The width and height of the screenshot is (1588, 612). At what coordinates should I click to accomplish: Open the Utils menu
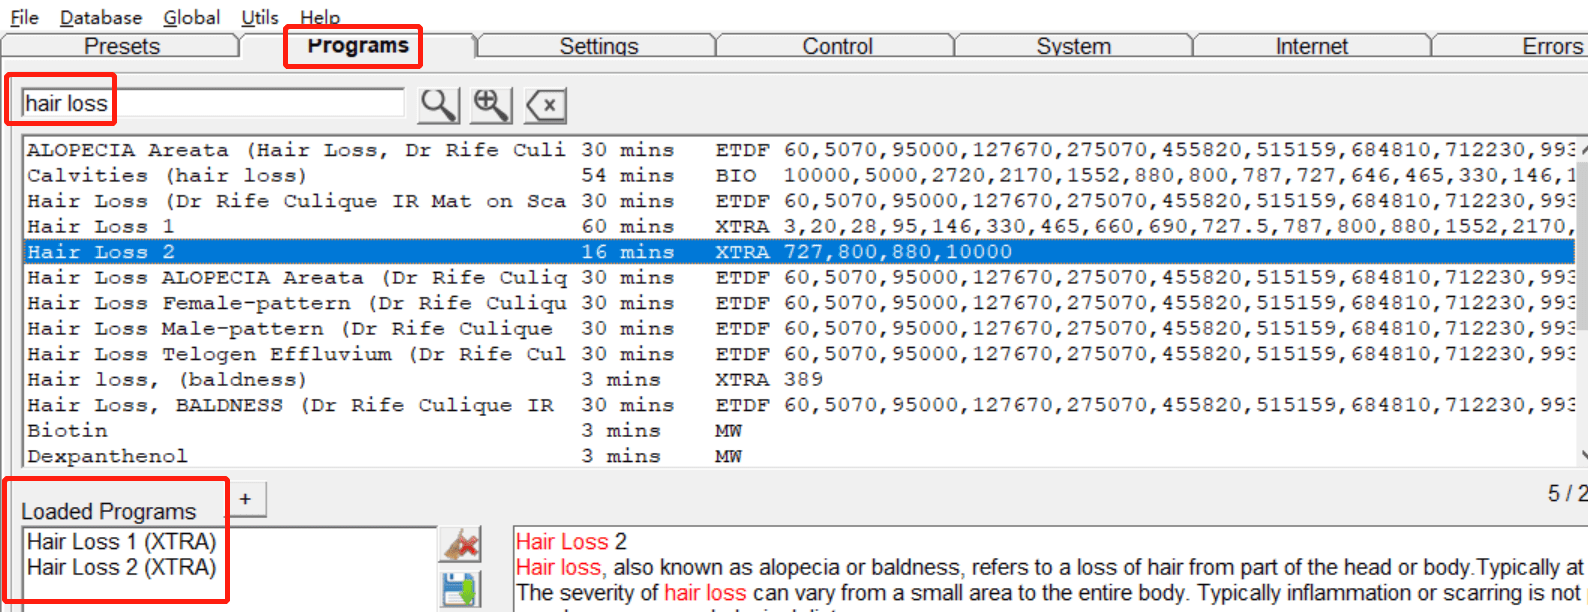click(x=260, y=18)
